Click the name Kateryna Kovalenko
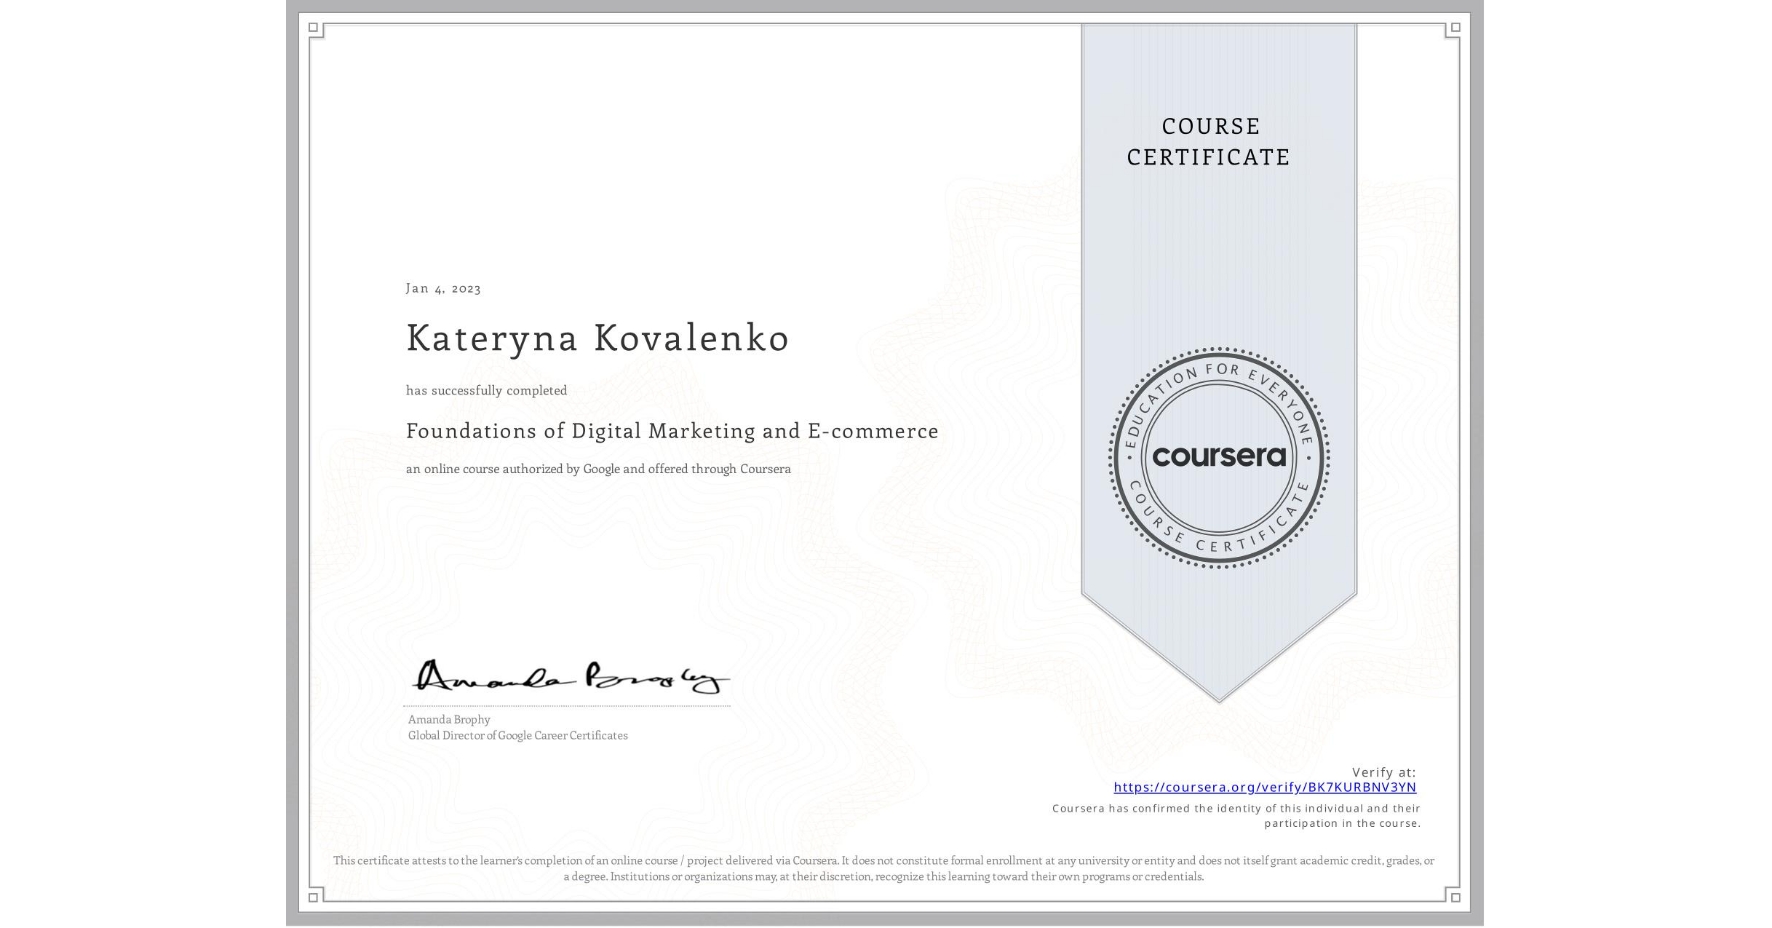Viewport: 1772px width, 928px height. click(x=597, y=339)
